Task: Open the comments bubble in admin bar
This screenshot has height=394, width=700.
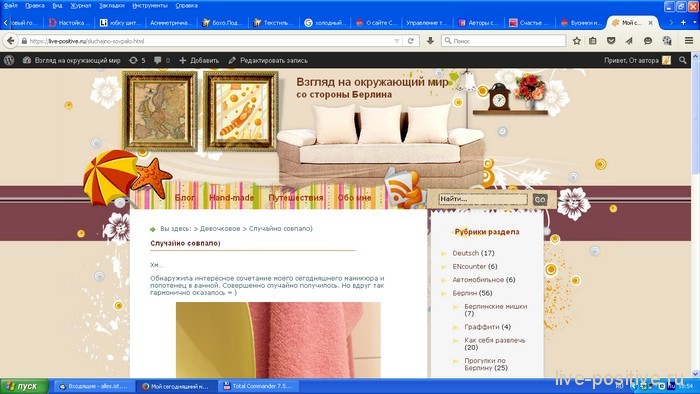Action: click(x=162, y=60)
